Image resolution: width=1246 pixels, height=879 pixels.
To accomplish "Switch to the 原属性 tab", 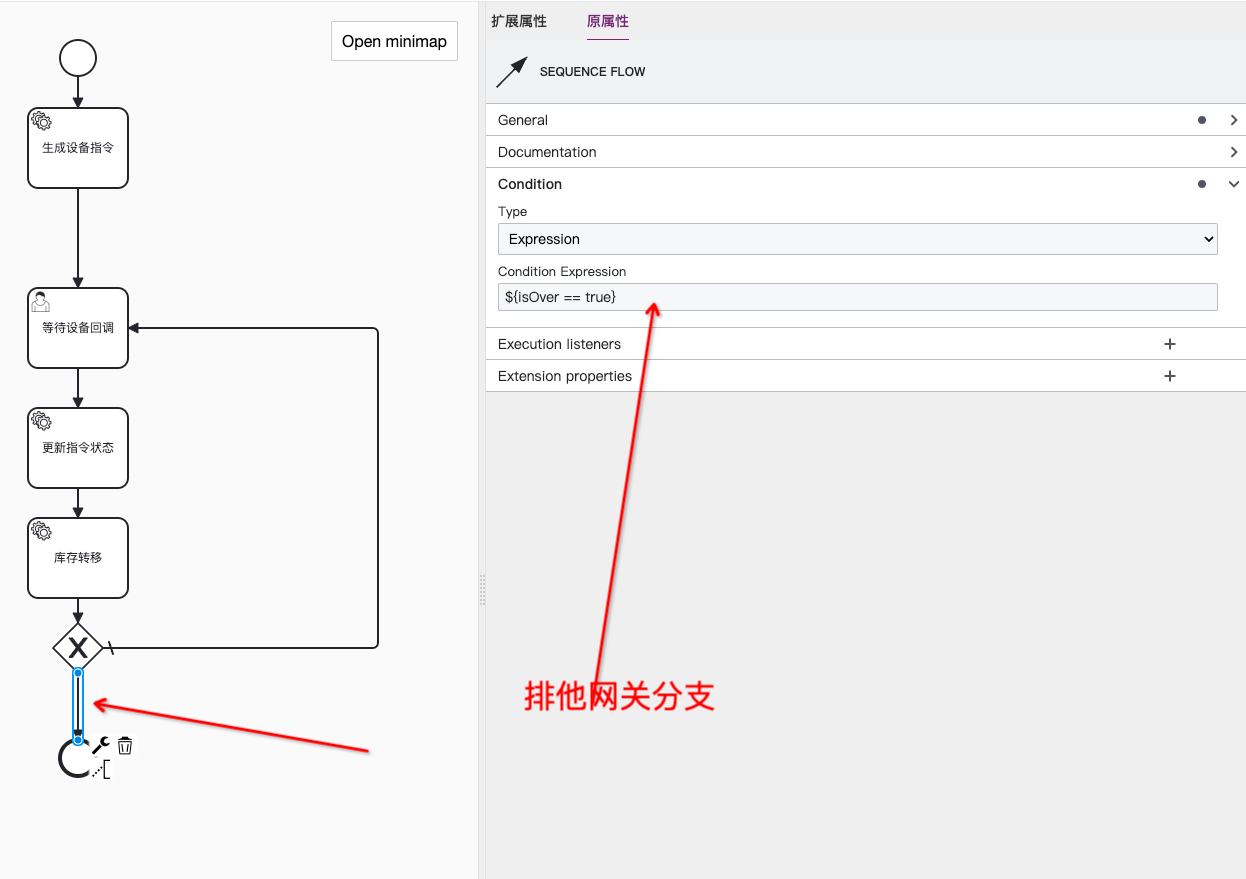I will pos(607,21).
